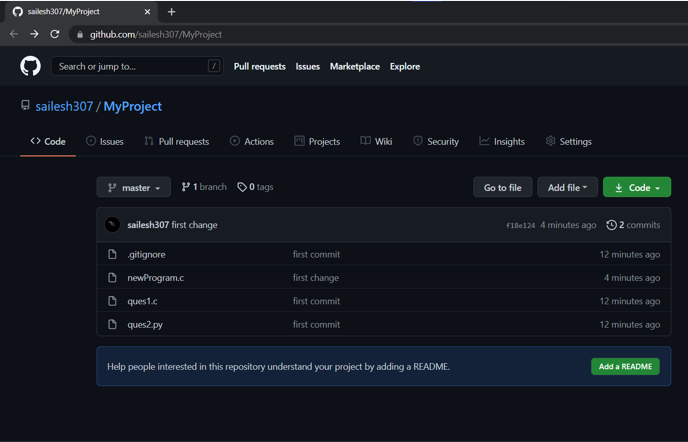Screen dimensions: 688x442
Task: Open the Insights tab
Action: pyautogui.click(x=502, y=141)
